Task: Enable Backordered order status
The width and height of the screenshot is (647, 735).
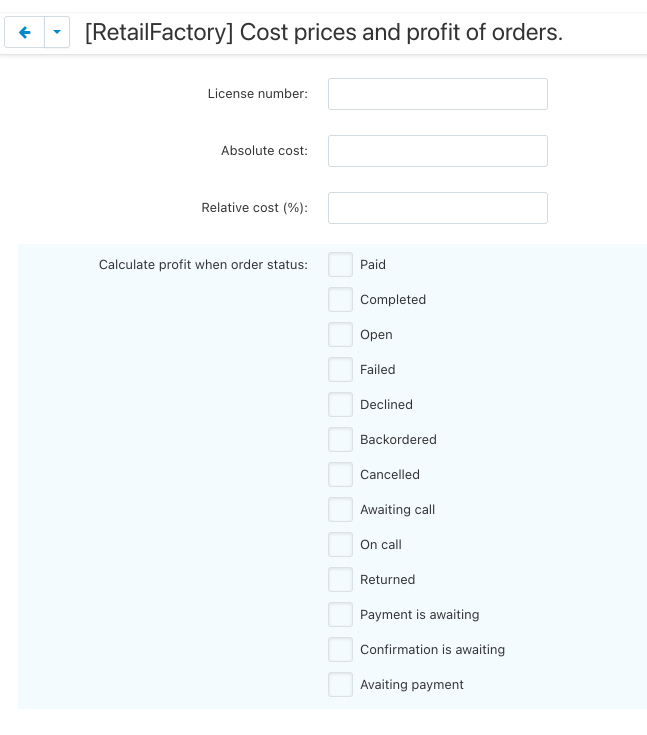Action: click(341, 440)
